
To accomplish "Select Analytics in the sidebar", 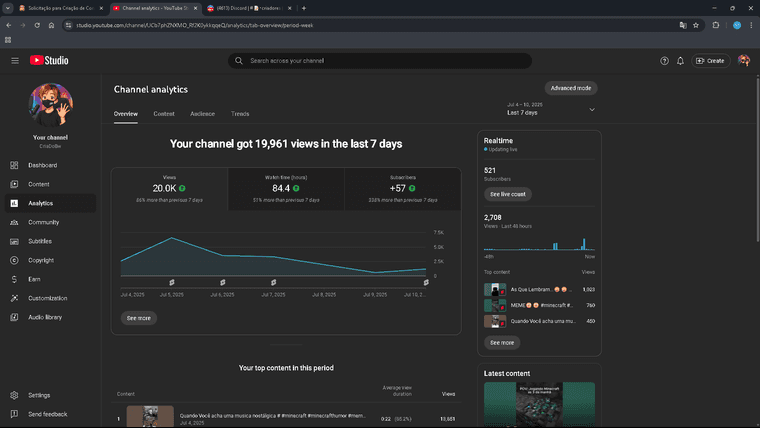I will [x=50, y=203].
